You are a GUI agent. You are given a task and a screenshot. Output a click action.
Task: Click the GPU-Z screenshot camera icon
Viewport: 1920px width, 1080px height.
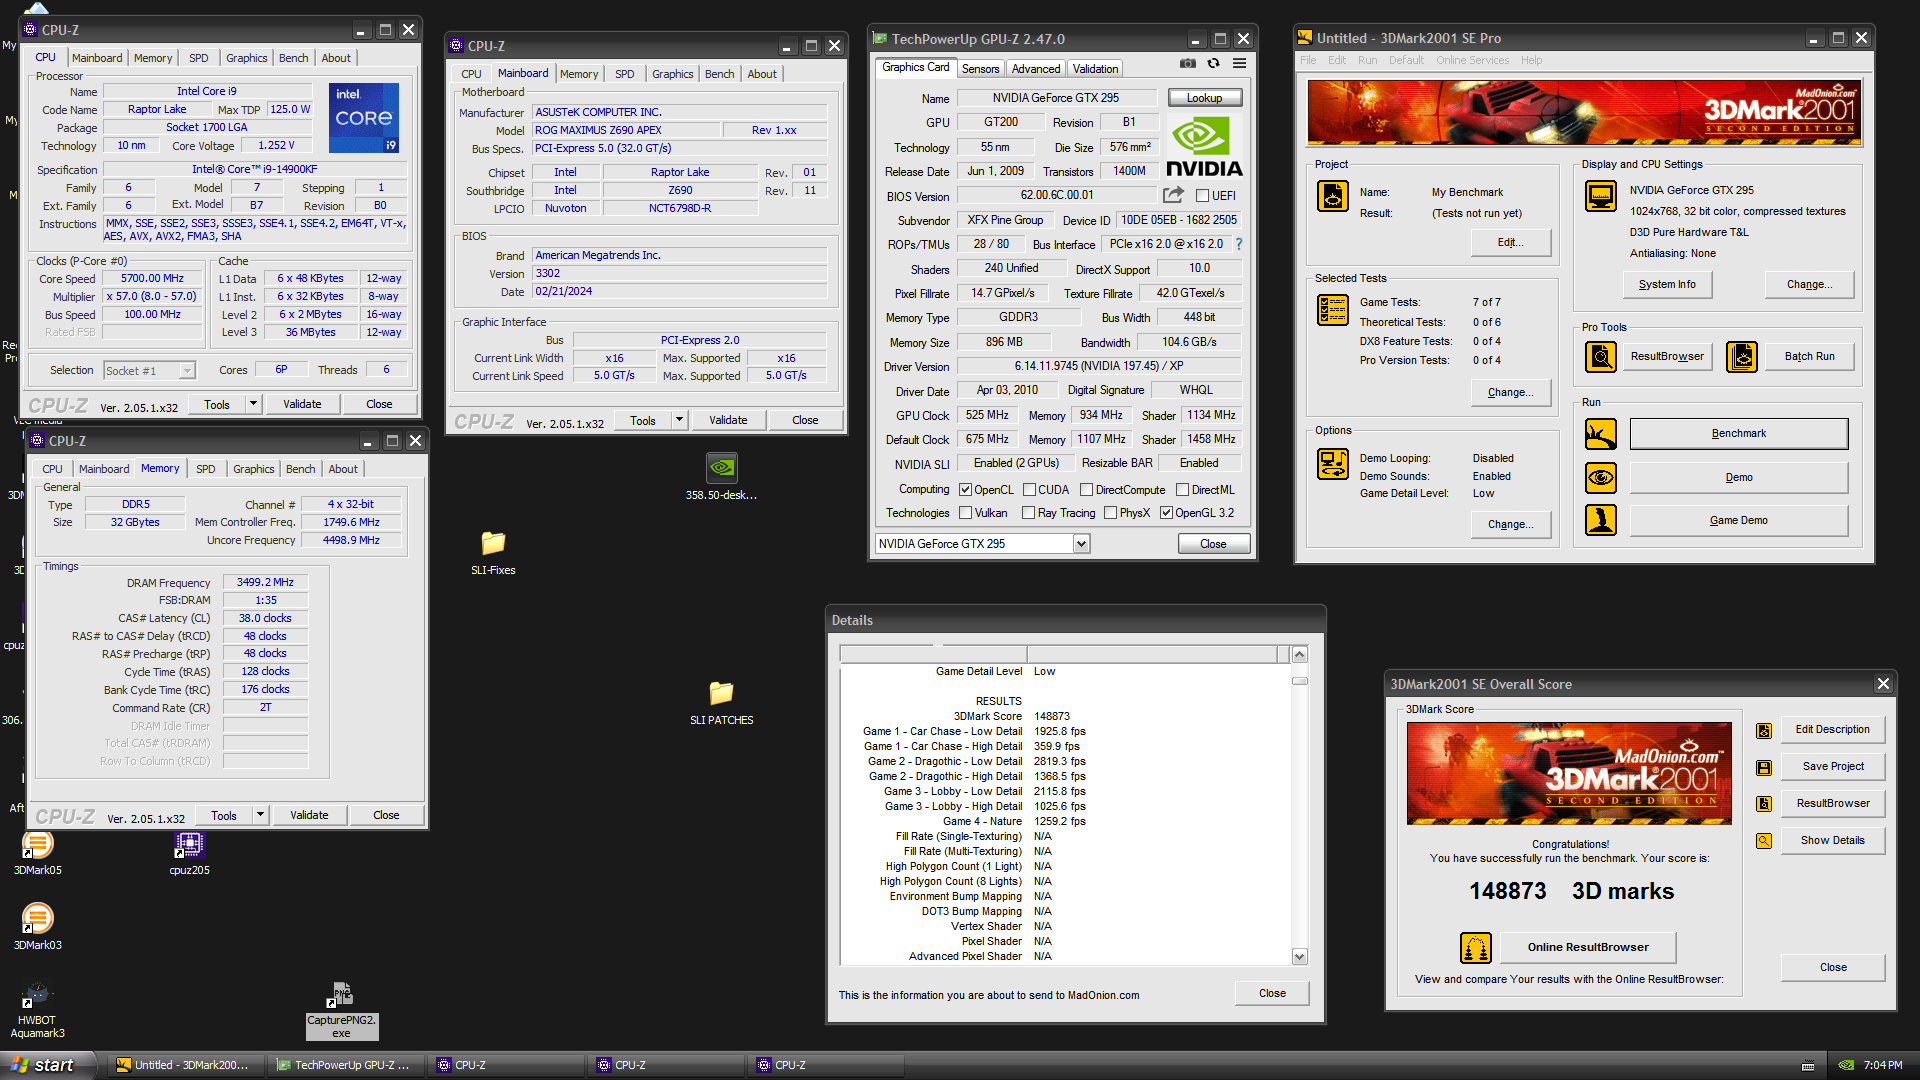click(1187, 63)
